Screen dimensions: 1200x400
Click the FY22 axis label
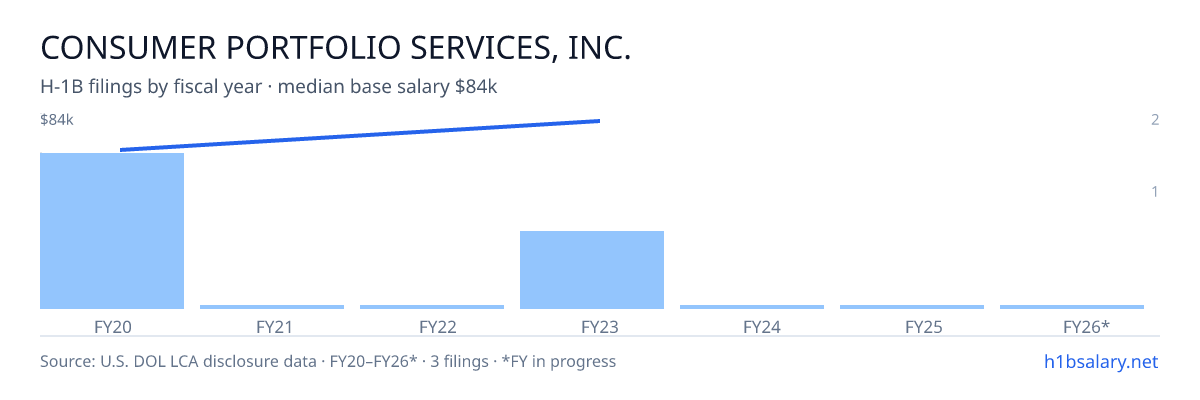(432, 326)
